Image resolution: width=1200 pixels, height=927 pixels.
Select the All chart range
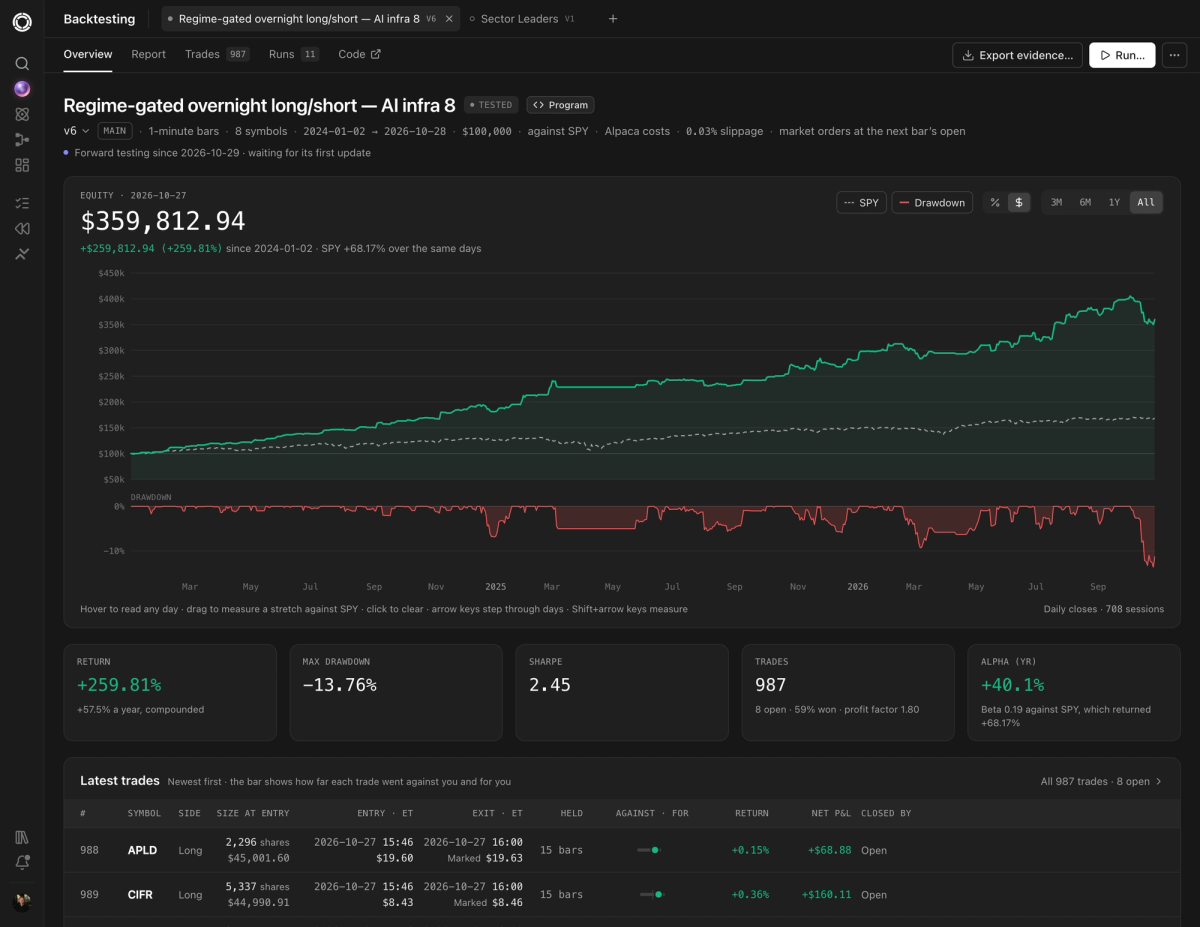pyautogui.click(x=1146, y=202)
